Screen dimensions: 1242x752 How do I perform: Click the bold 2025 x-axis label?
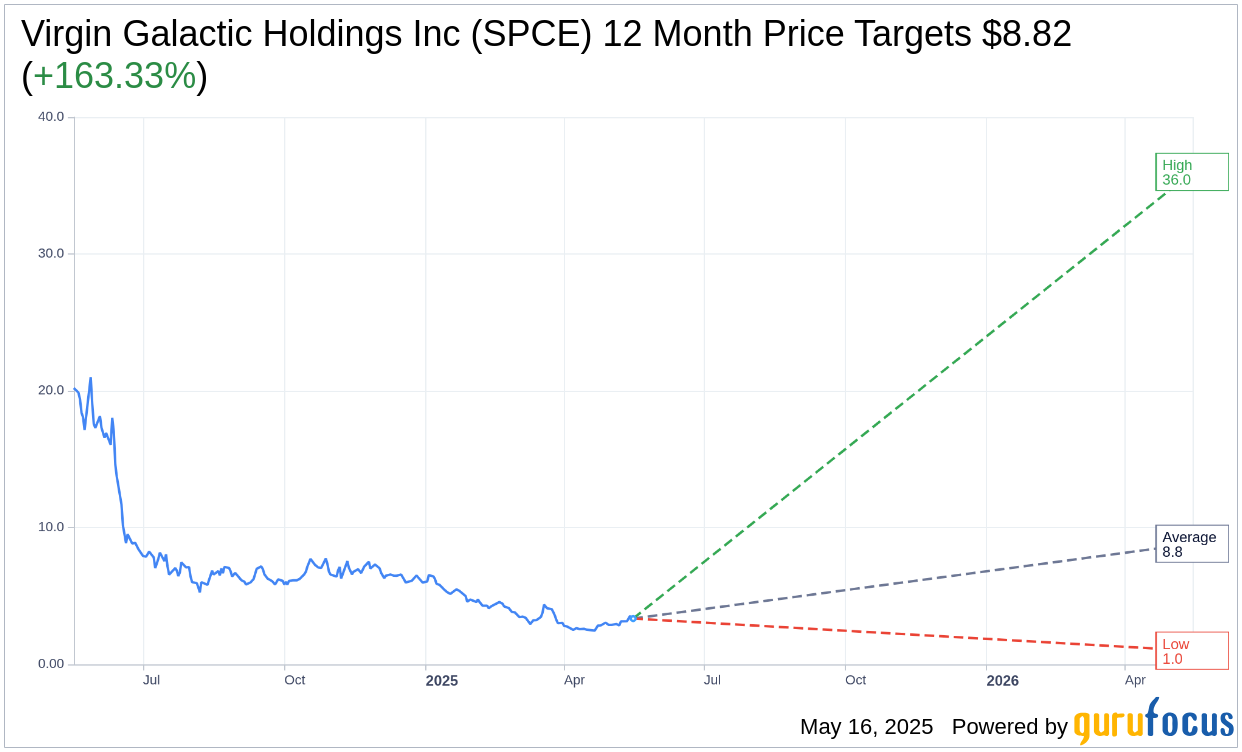point(441,681)
